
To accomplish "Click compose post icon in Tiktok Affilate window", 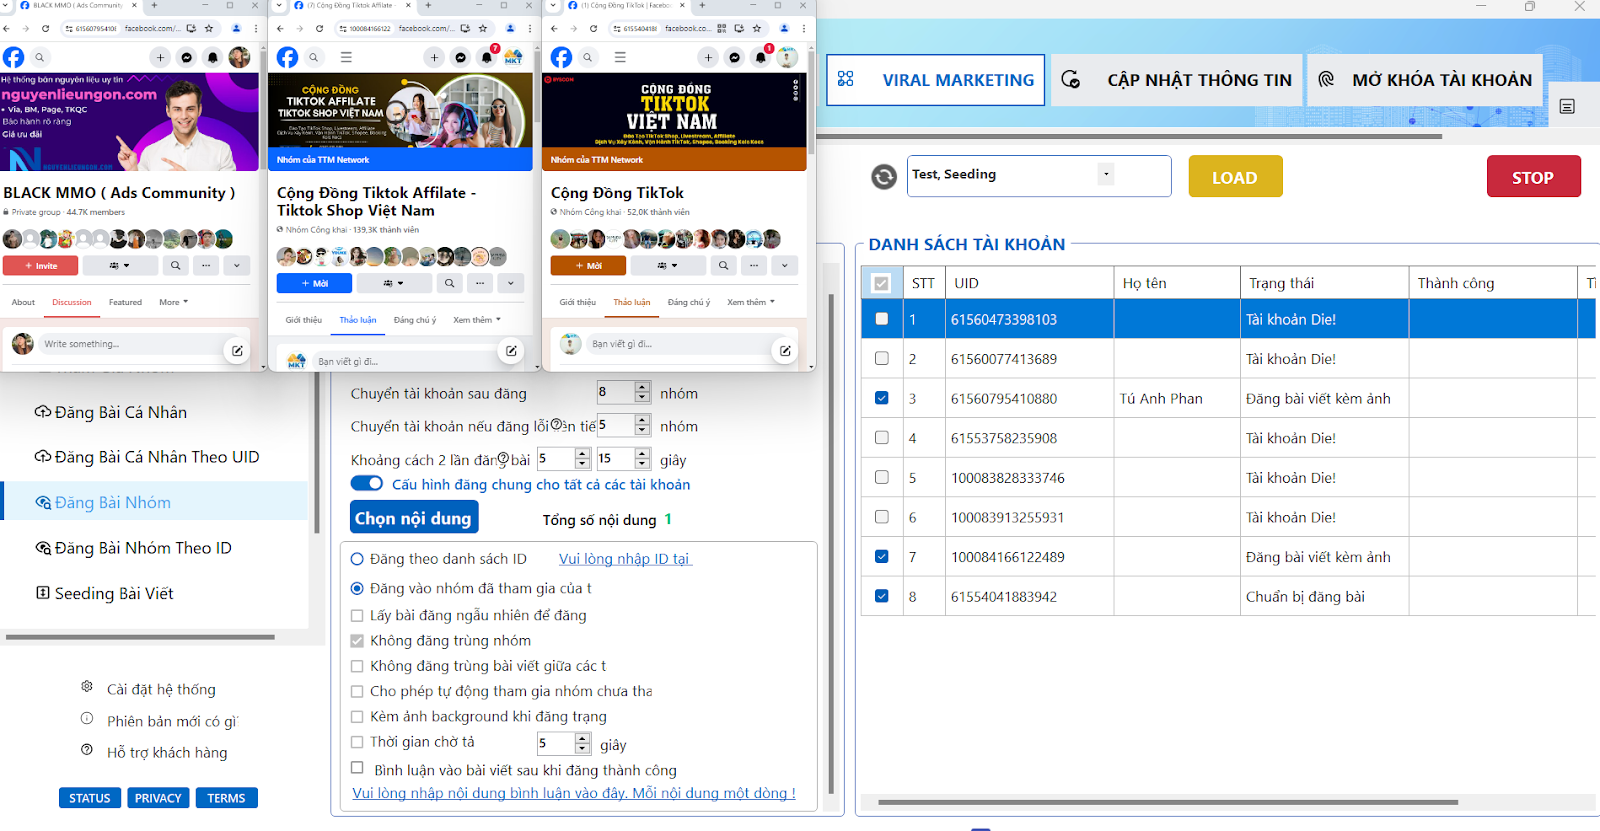I will 511,351.
